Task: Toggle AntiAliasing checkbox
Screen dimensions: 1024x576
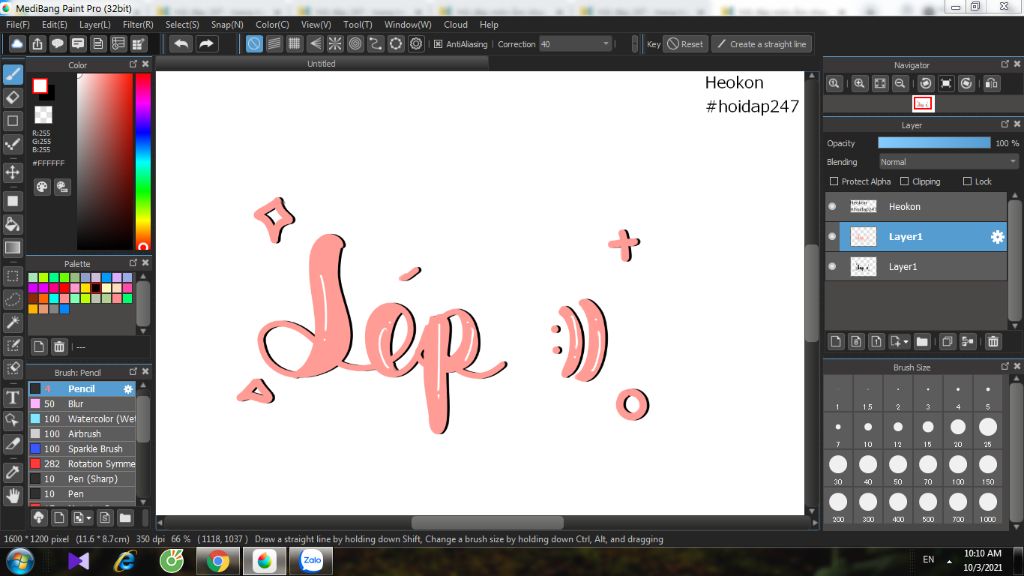Action: click(438, 44)
